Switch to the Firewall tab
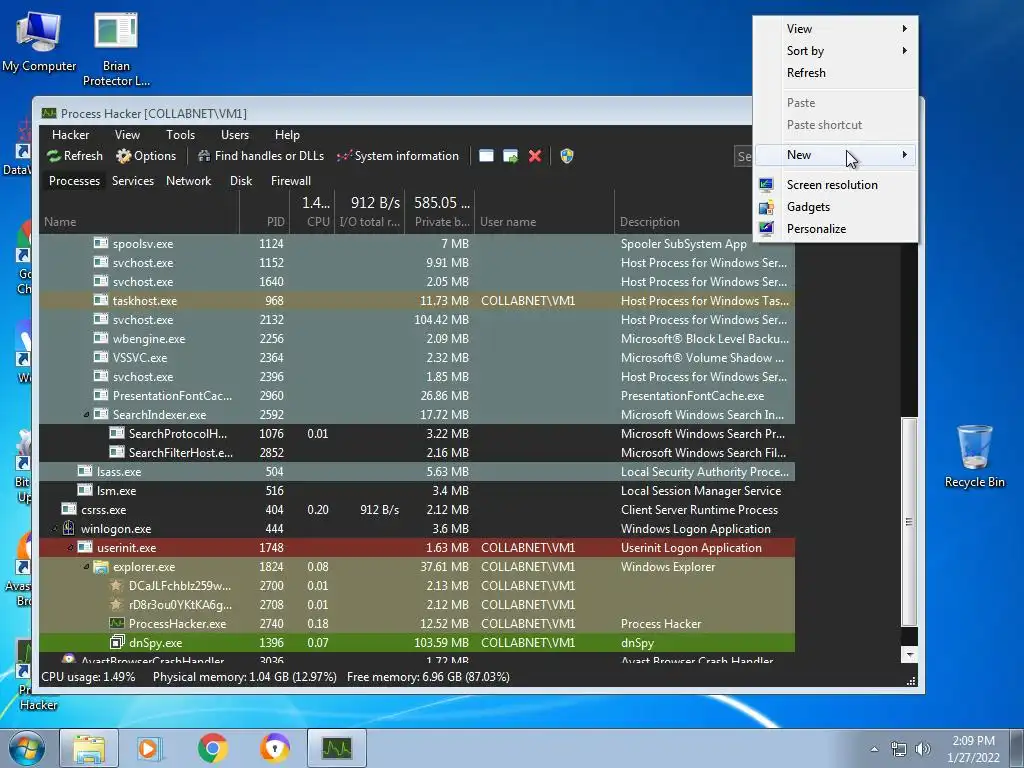The width and height of the screenshot is (1024, 768). point(291,181)
